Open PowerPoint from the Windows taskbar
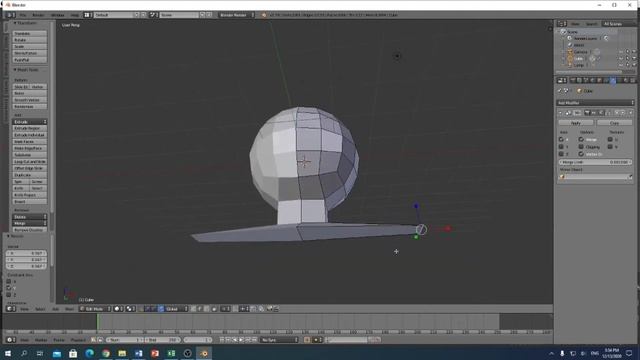640x360 pixels. tap(155, 353)
